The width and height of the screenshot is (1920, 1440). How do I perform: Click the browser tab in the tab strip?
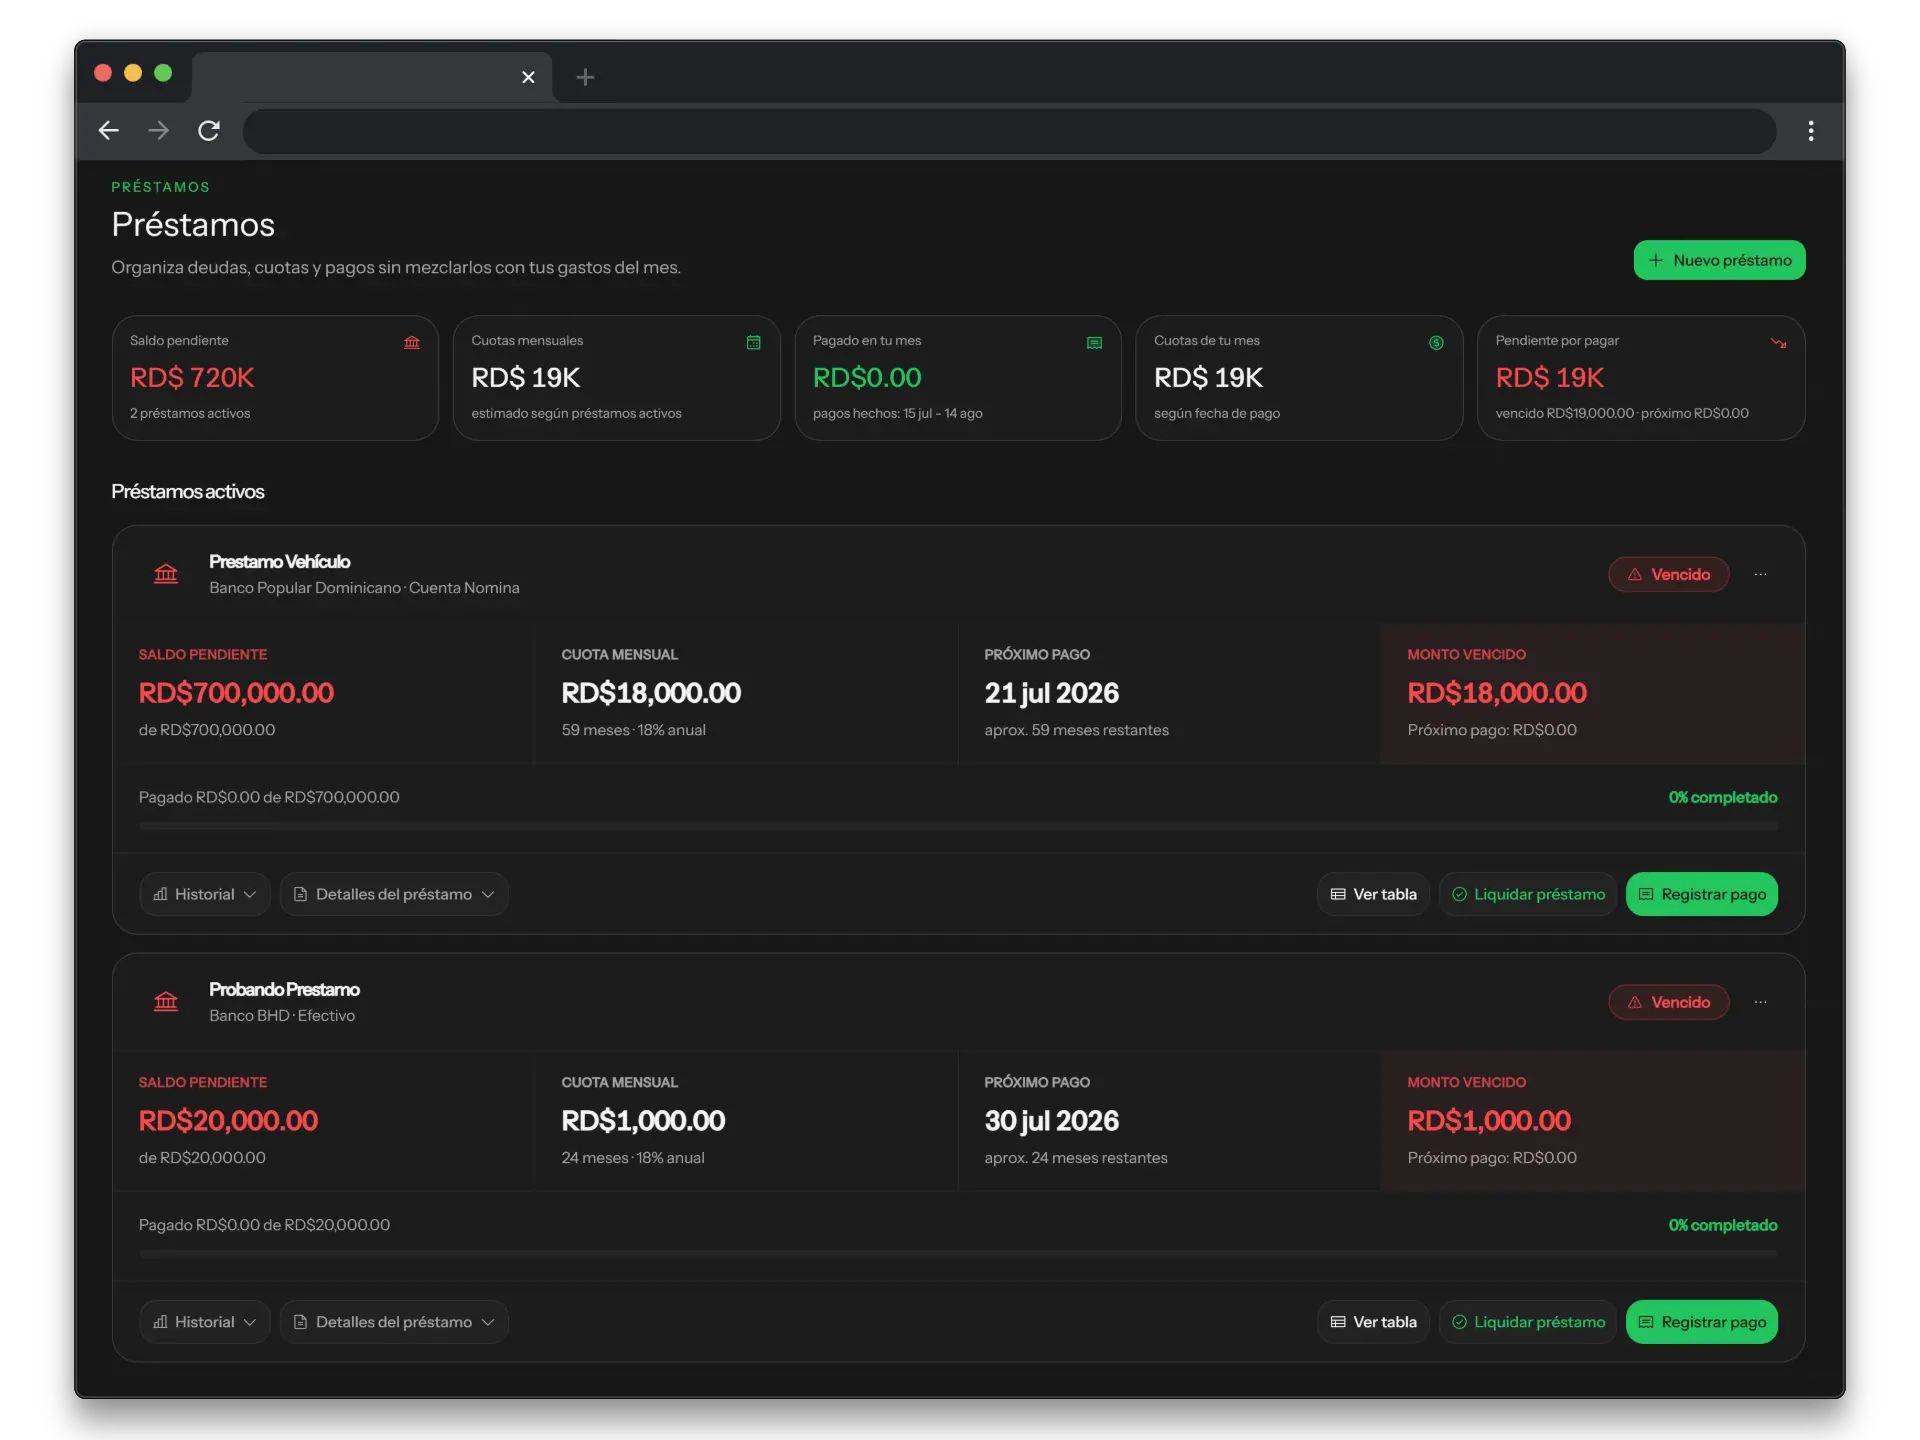370,77
